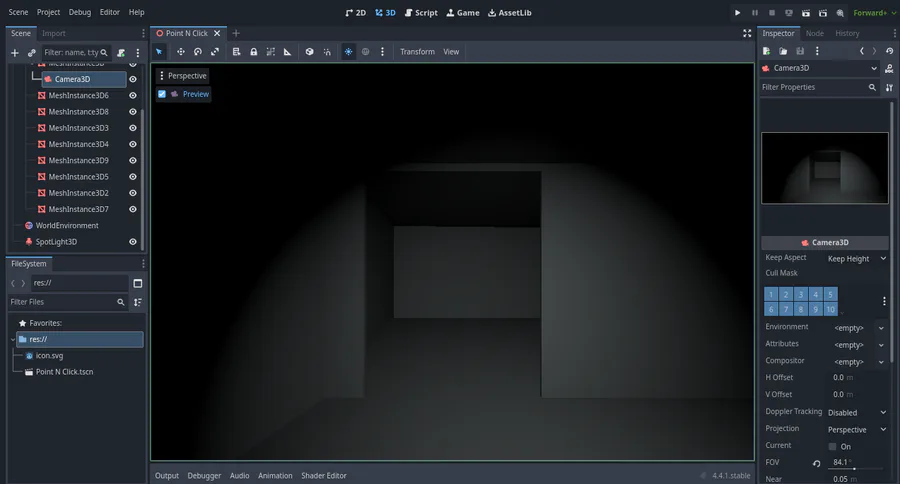Toggle visibility of MeshInstance3D3
The image size is (900, 484).
click(133, 128)
